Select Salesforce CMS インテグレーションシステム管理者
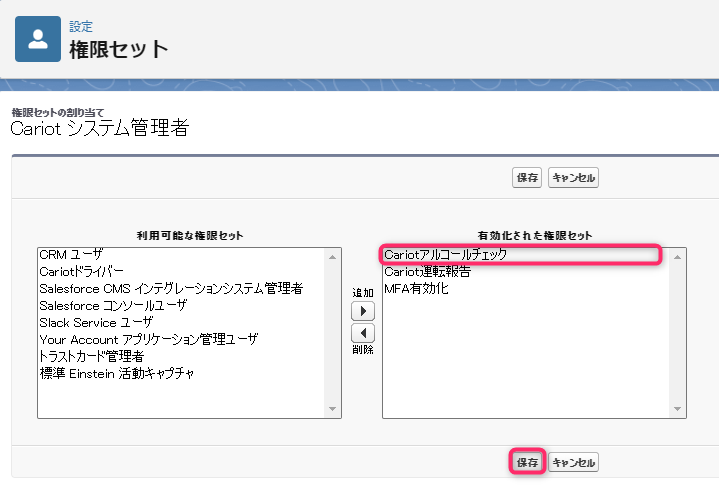 181,288
